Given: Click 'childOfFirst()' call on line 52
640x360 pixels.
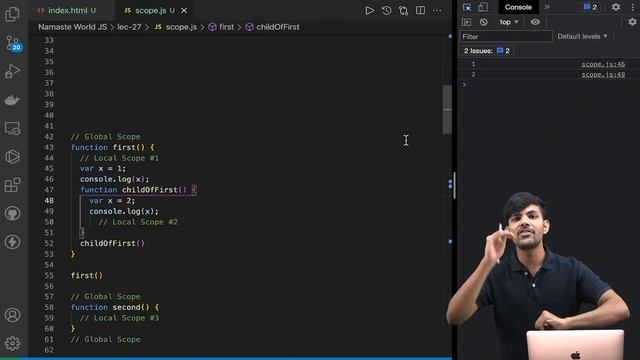Looking at the screenshot, I should click(x=112, y=243).
